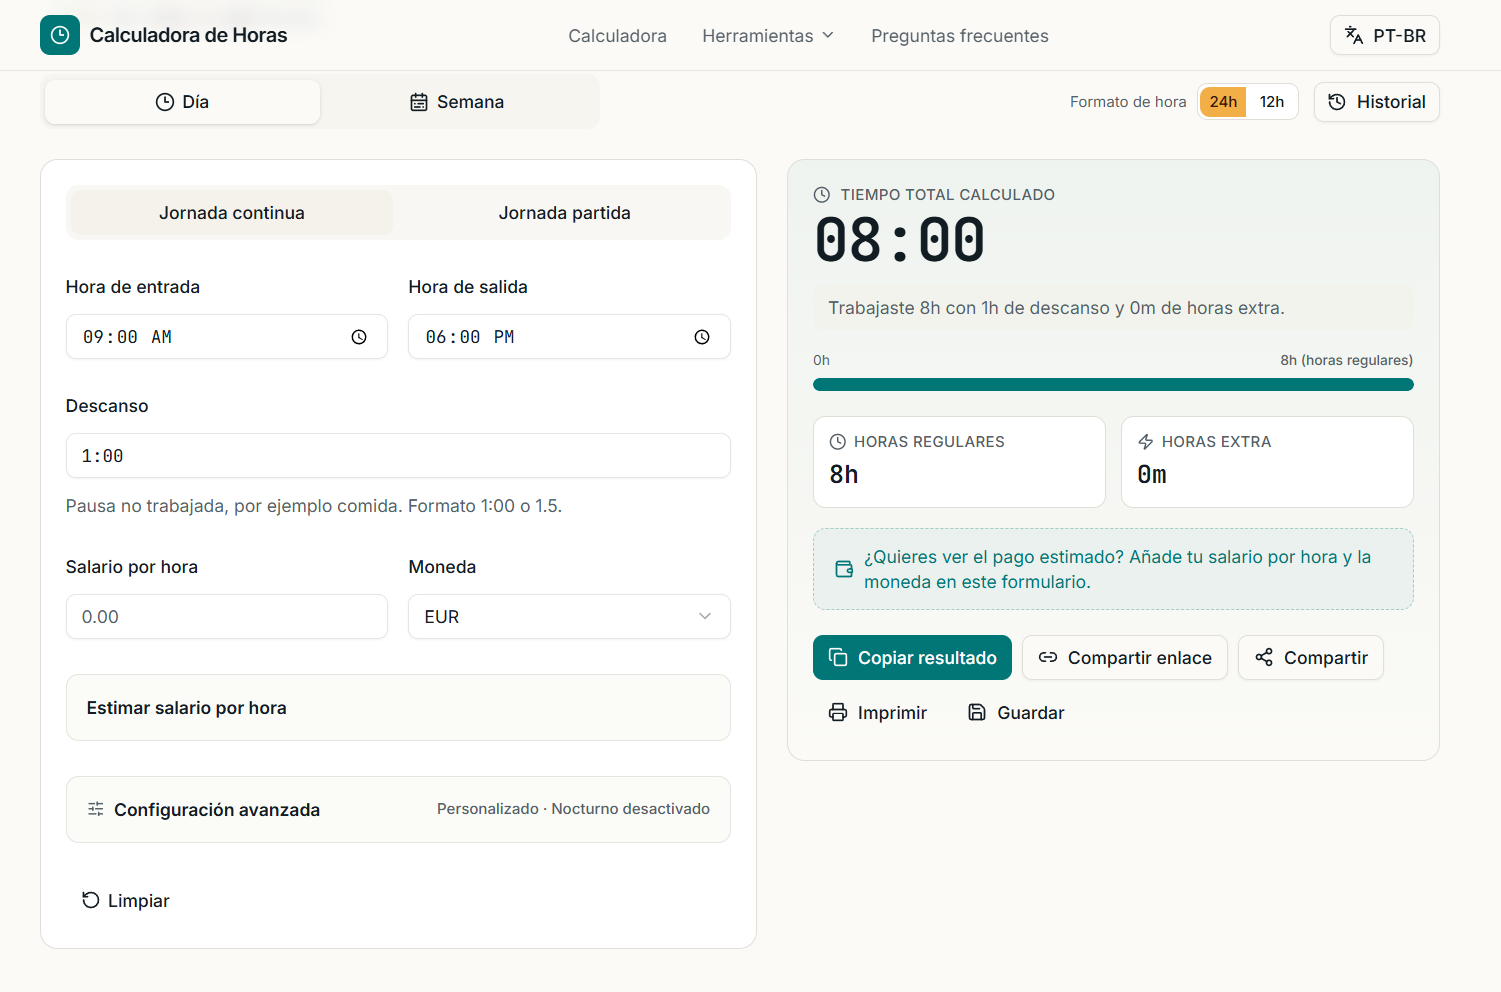Click the history icon in the Historial button
The width and height of the screenshot is (1501, 992).
(1337, 102)
